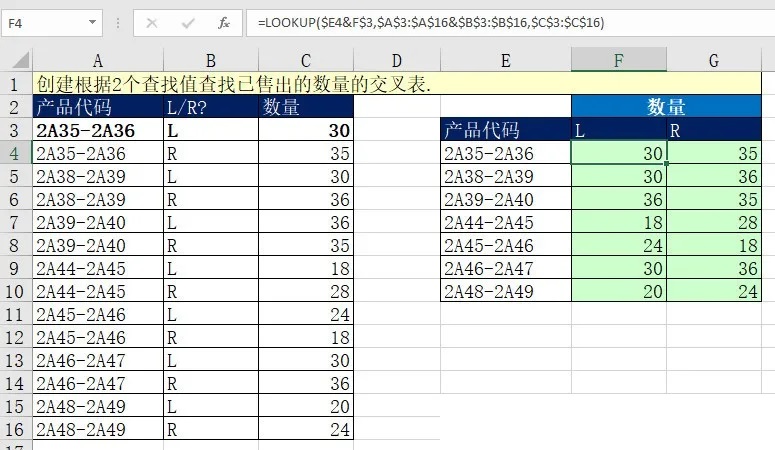Click the Name Box showing F4
Image resolution: width=775 pixels, height=450 pixels.
(x=52, y=23)
